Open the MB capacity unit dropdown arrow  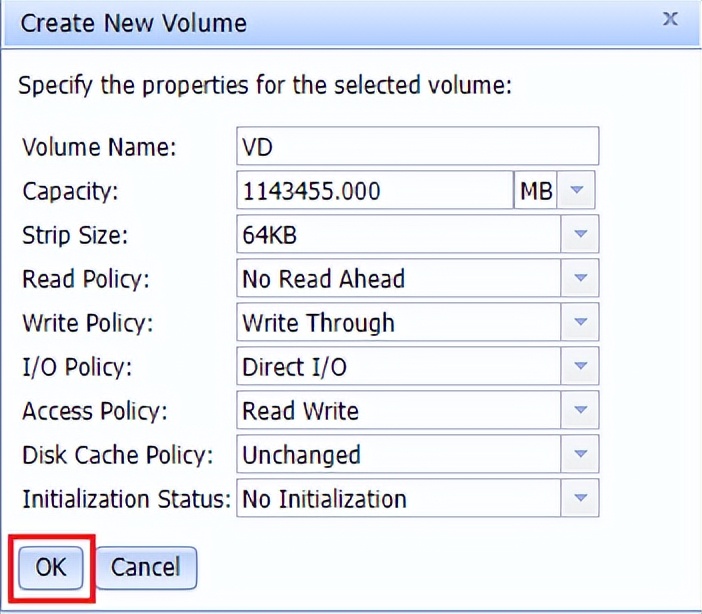(x=577, y=190)
